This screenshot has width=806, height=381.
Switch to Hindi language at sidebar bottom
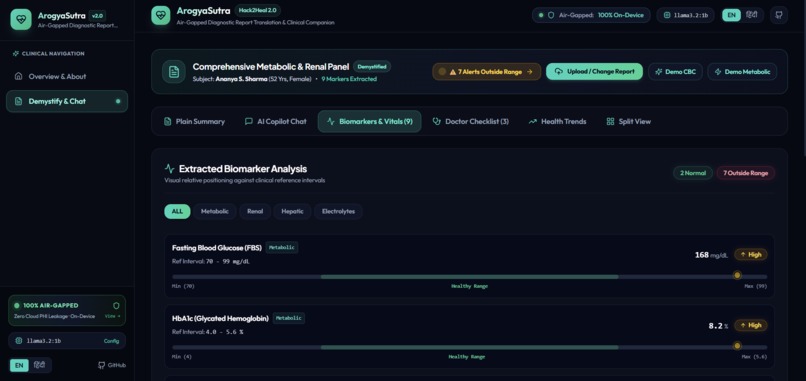click(x=40, y=366)
